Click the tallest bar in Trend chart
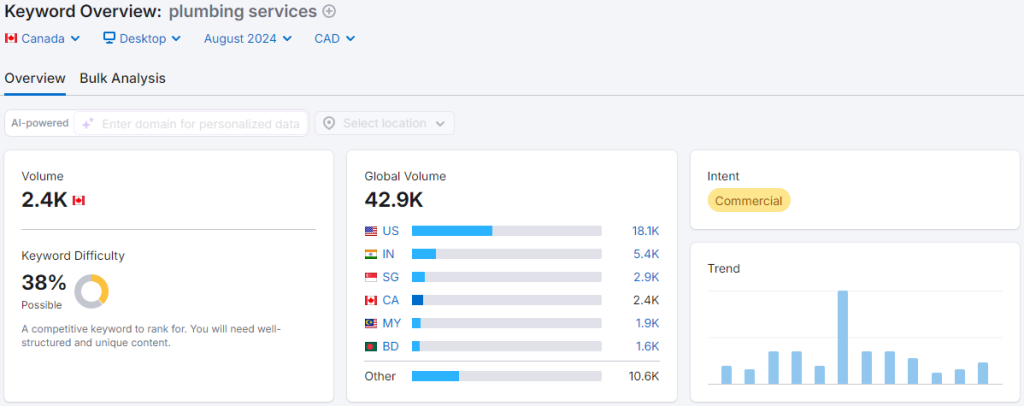 coord(843,337)
